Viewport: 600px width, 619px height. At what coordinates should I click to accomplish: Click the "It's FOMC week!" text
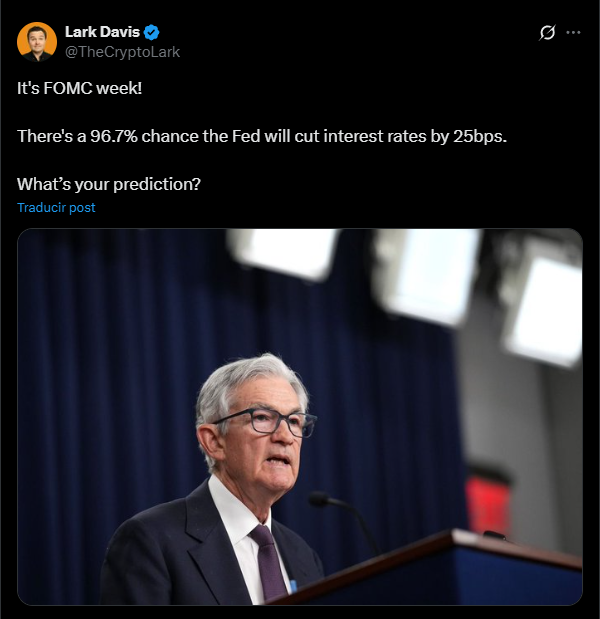[x=80, y=88]
